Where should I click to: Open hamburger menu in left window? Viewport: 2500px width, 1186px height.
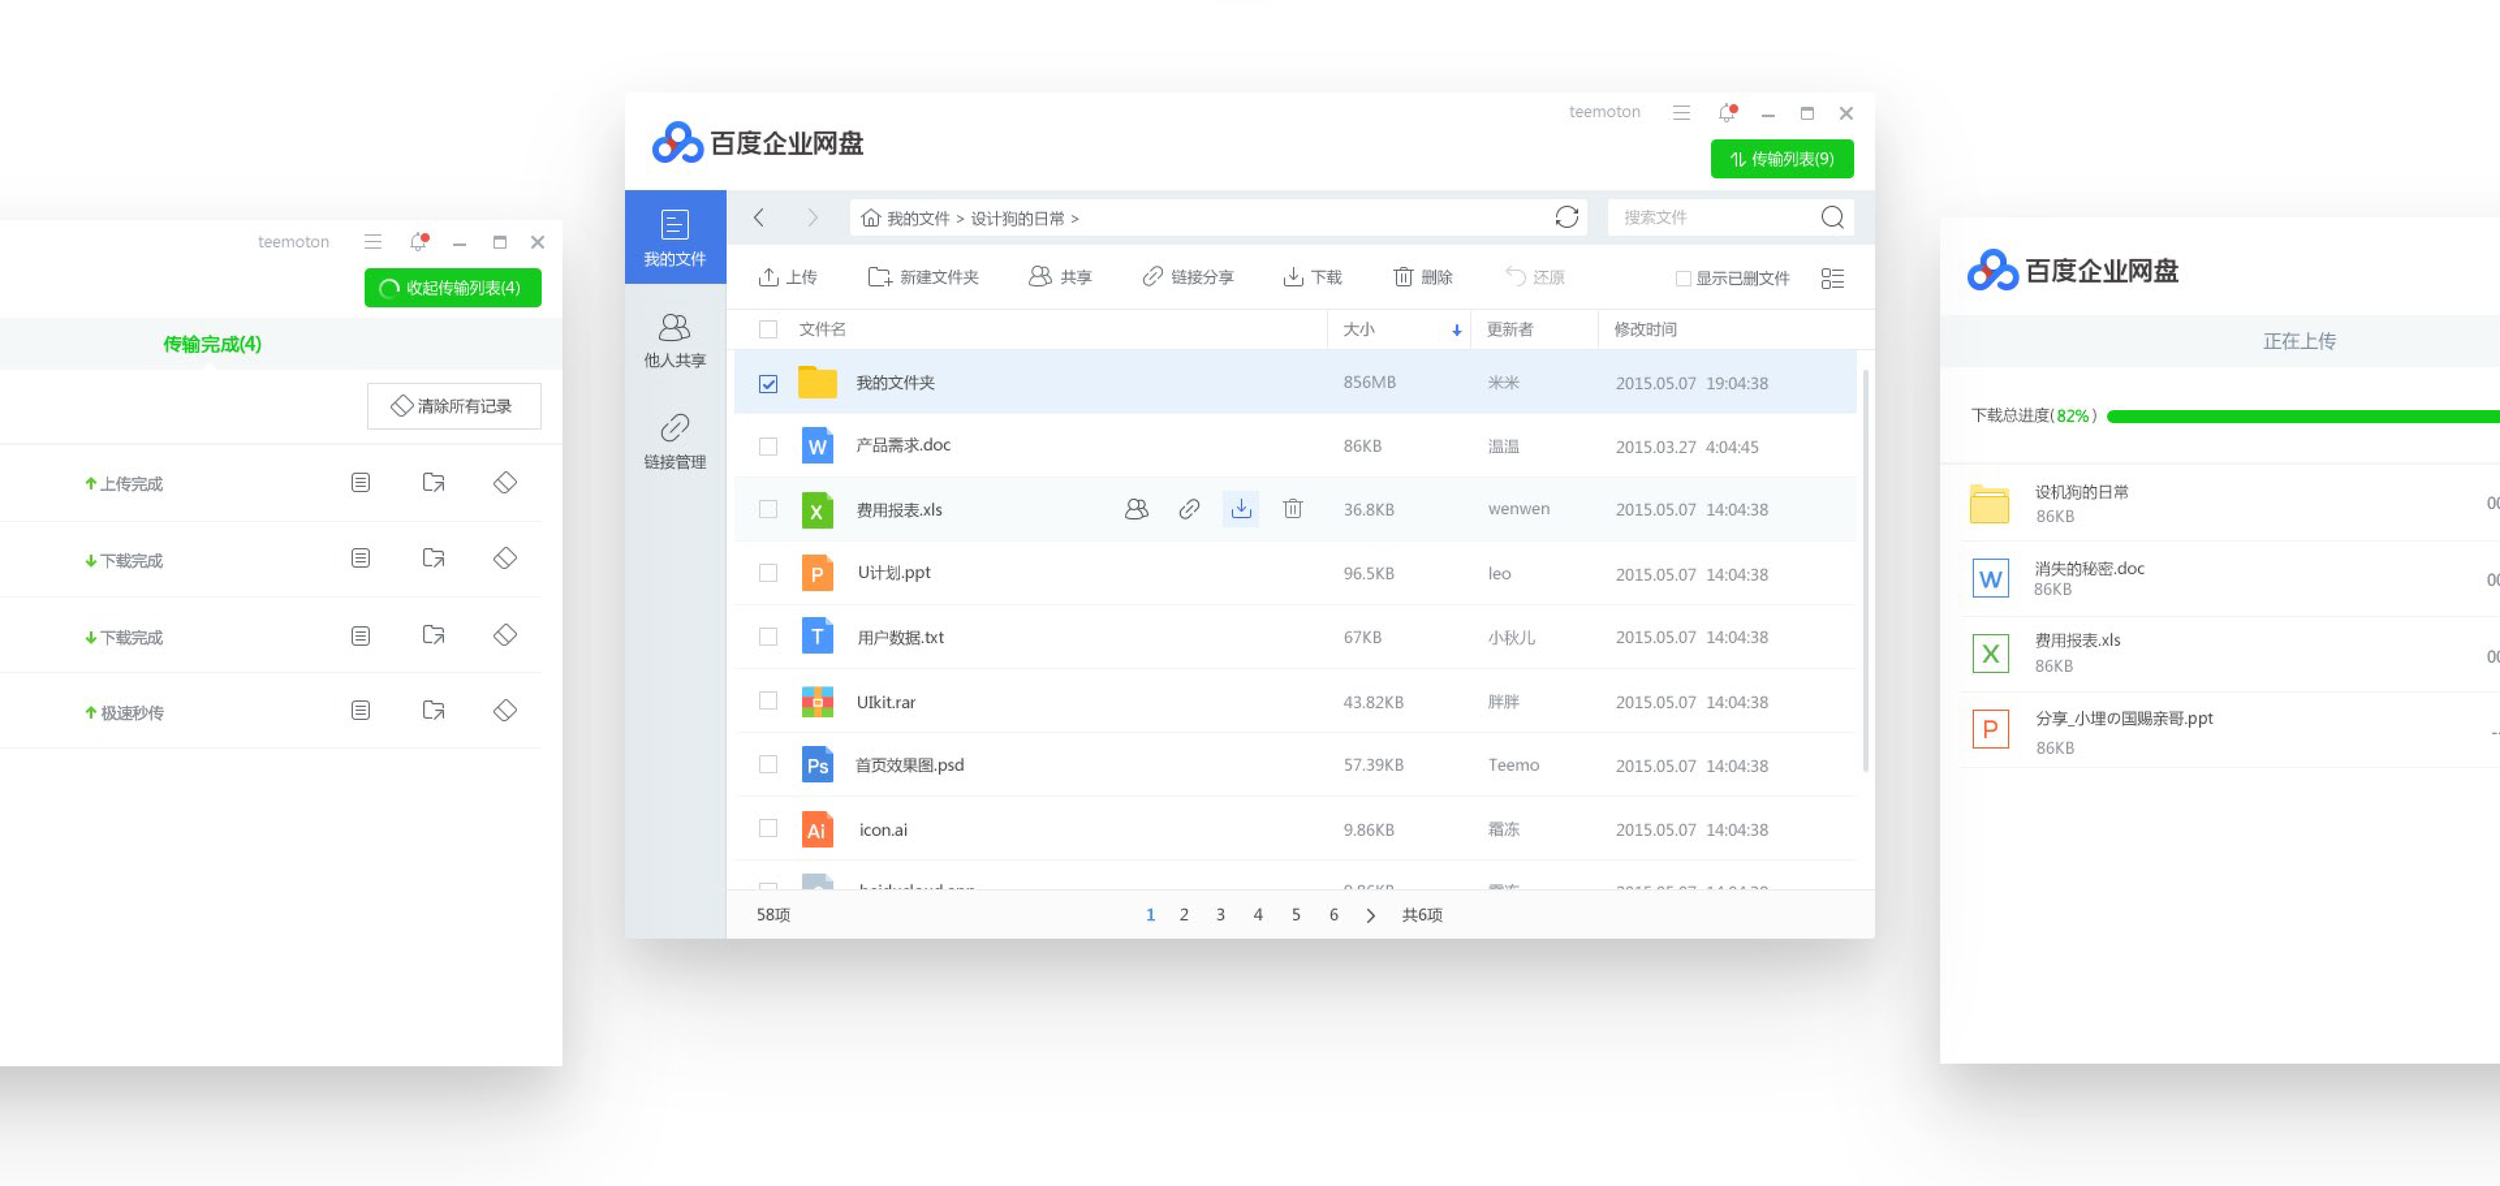click(373, 241)
